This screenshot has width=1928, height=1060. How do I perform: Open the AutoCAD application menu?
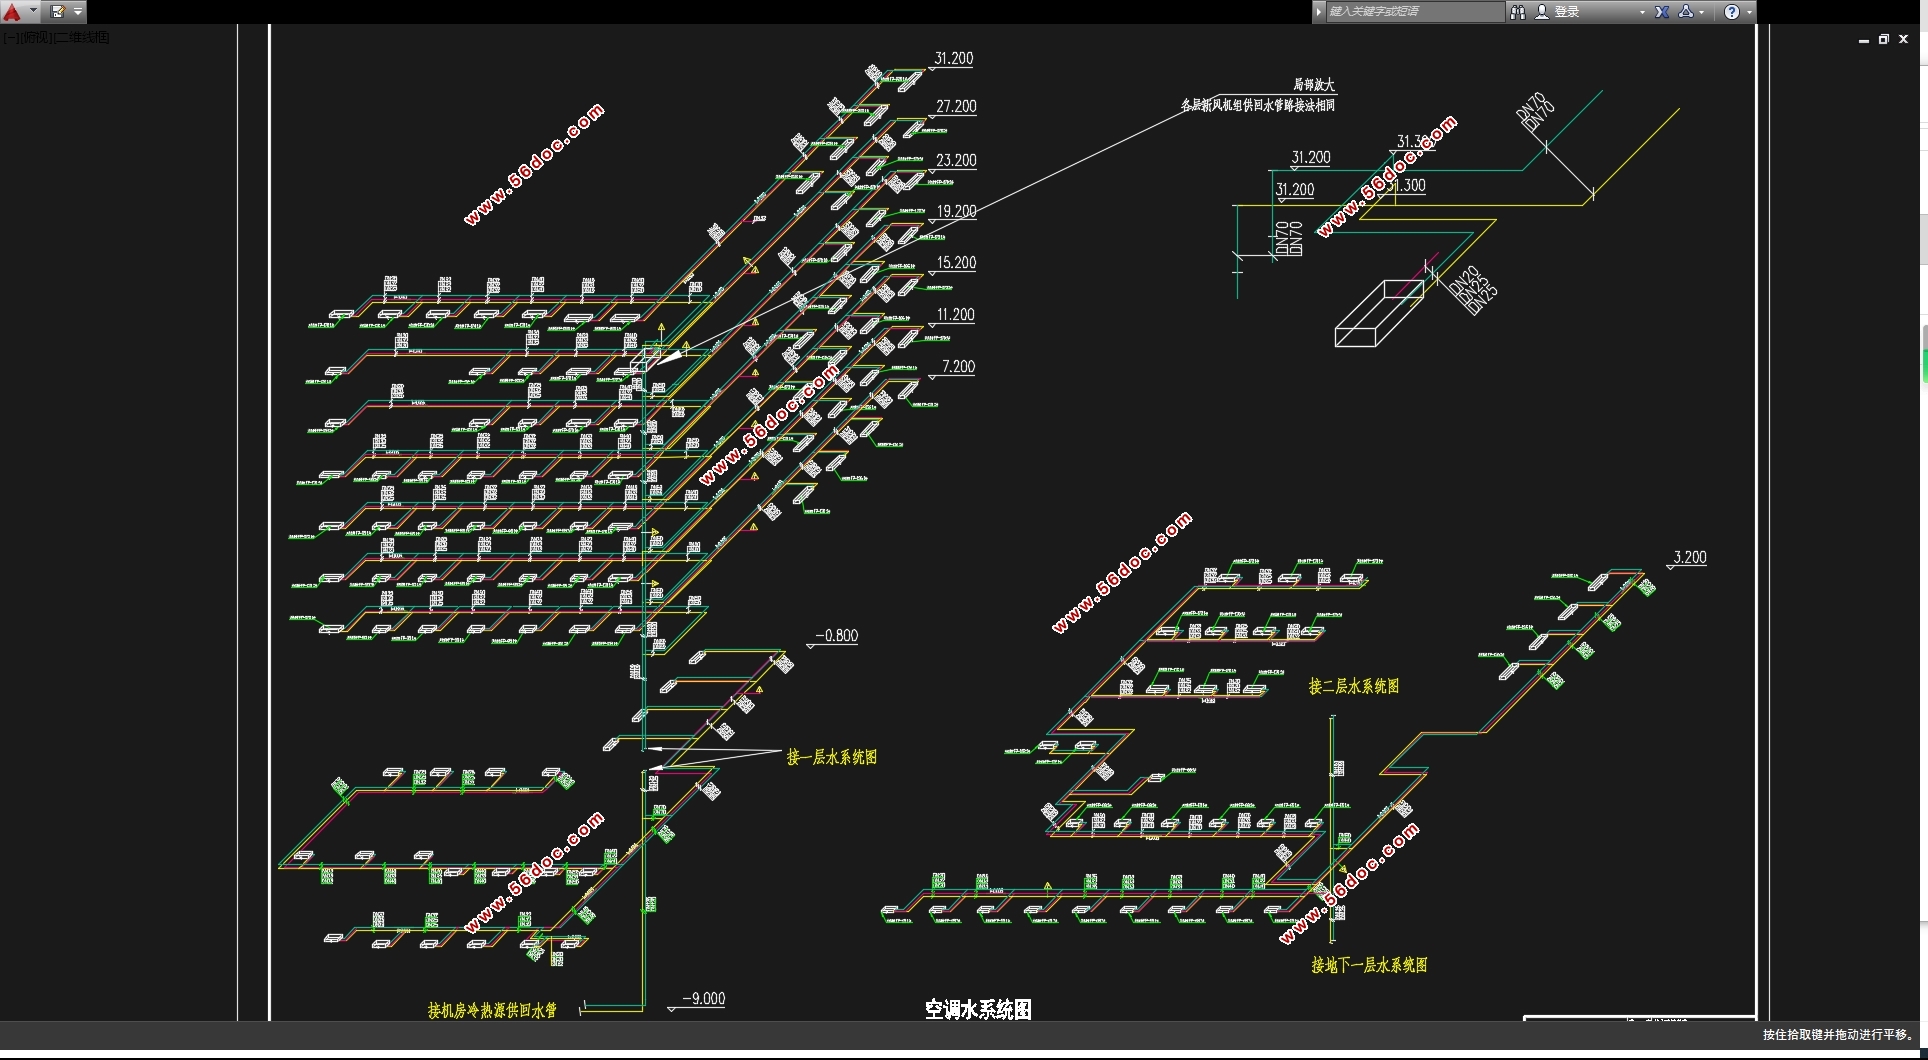pyautogui.click(x=12, y=12)
